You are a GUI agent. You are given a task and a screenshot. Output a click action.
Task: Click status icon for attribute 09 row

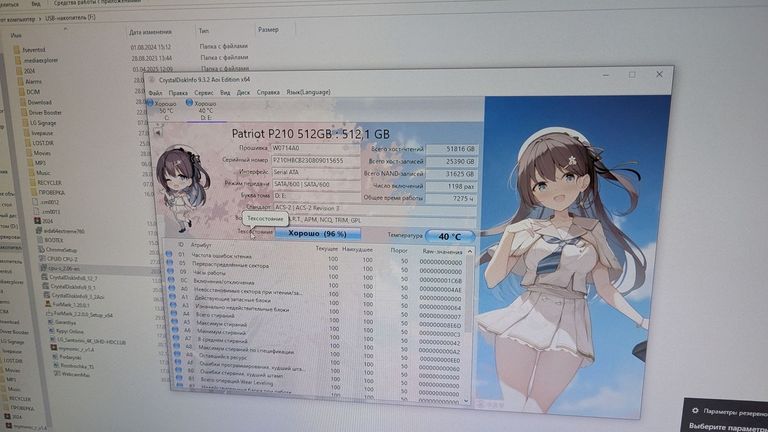(x=169, y=272)
